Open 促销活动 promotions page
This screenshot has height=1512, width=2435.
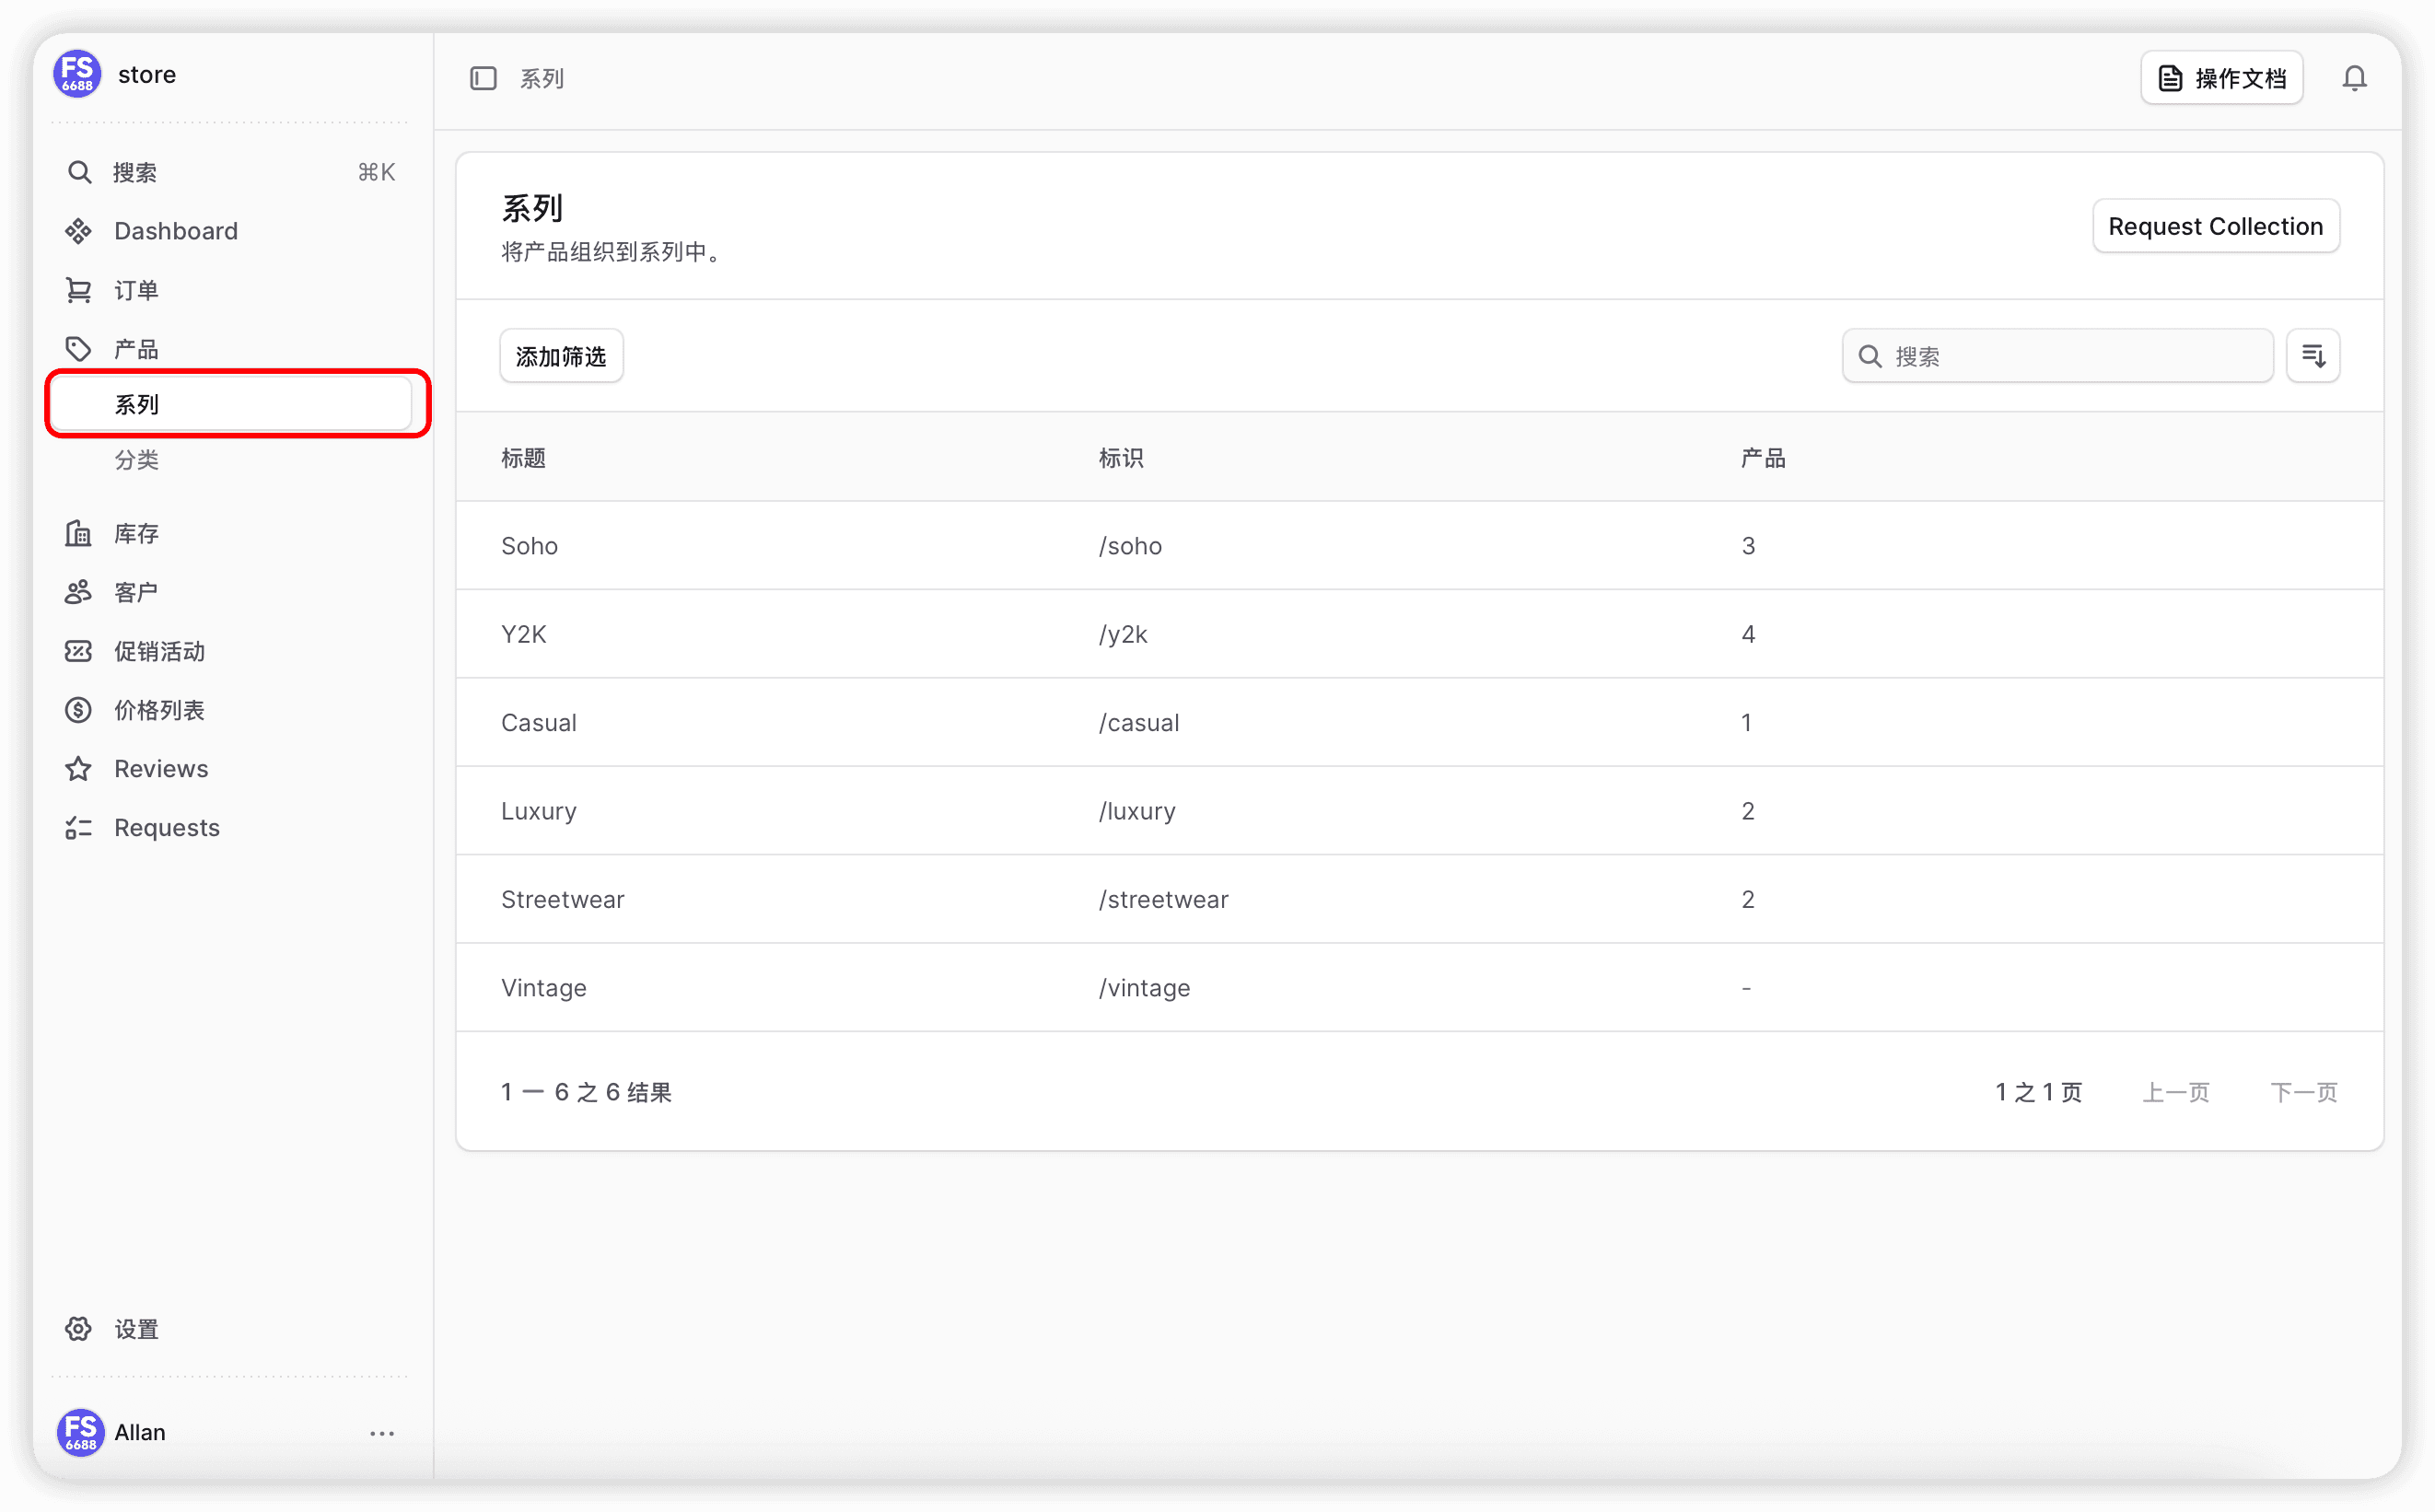159,651
